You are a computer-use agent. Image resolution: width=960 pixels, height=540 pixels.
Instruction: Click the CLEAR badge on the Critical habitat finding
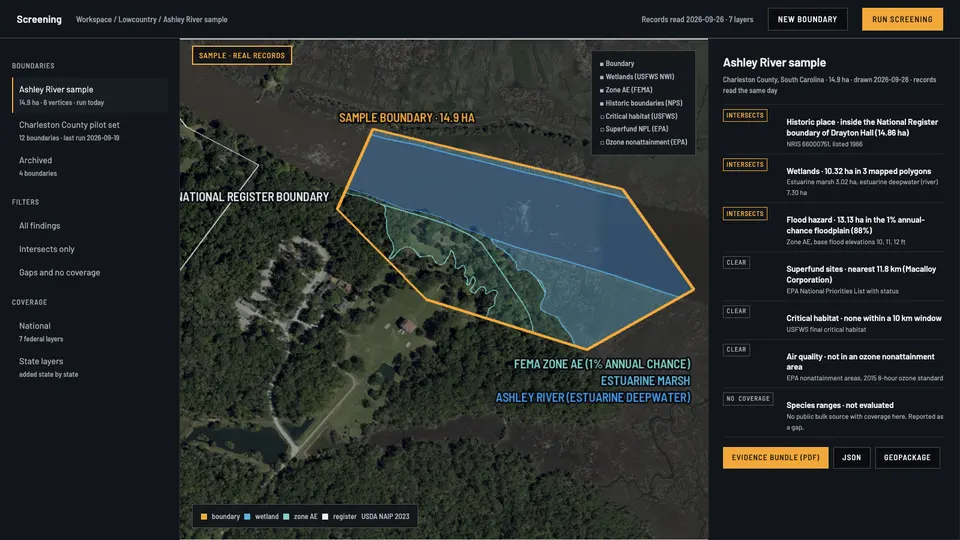[x=736, y=311]
